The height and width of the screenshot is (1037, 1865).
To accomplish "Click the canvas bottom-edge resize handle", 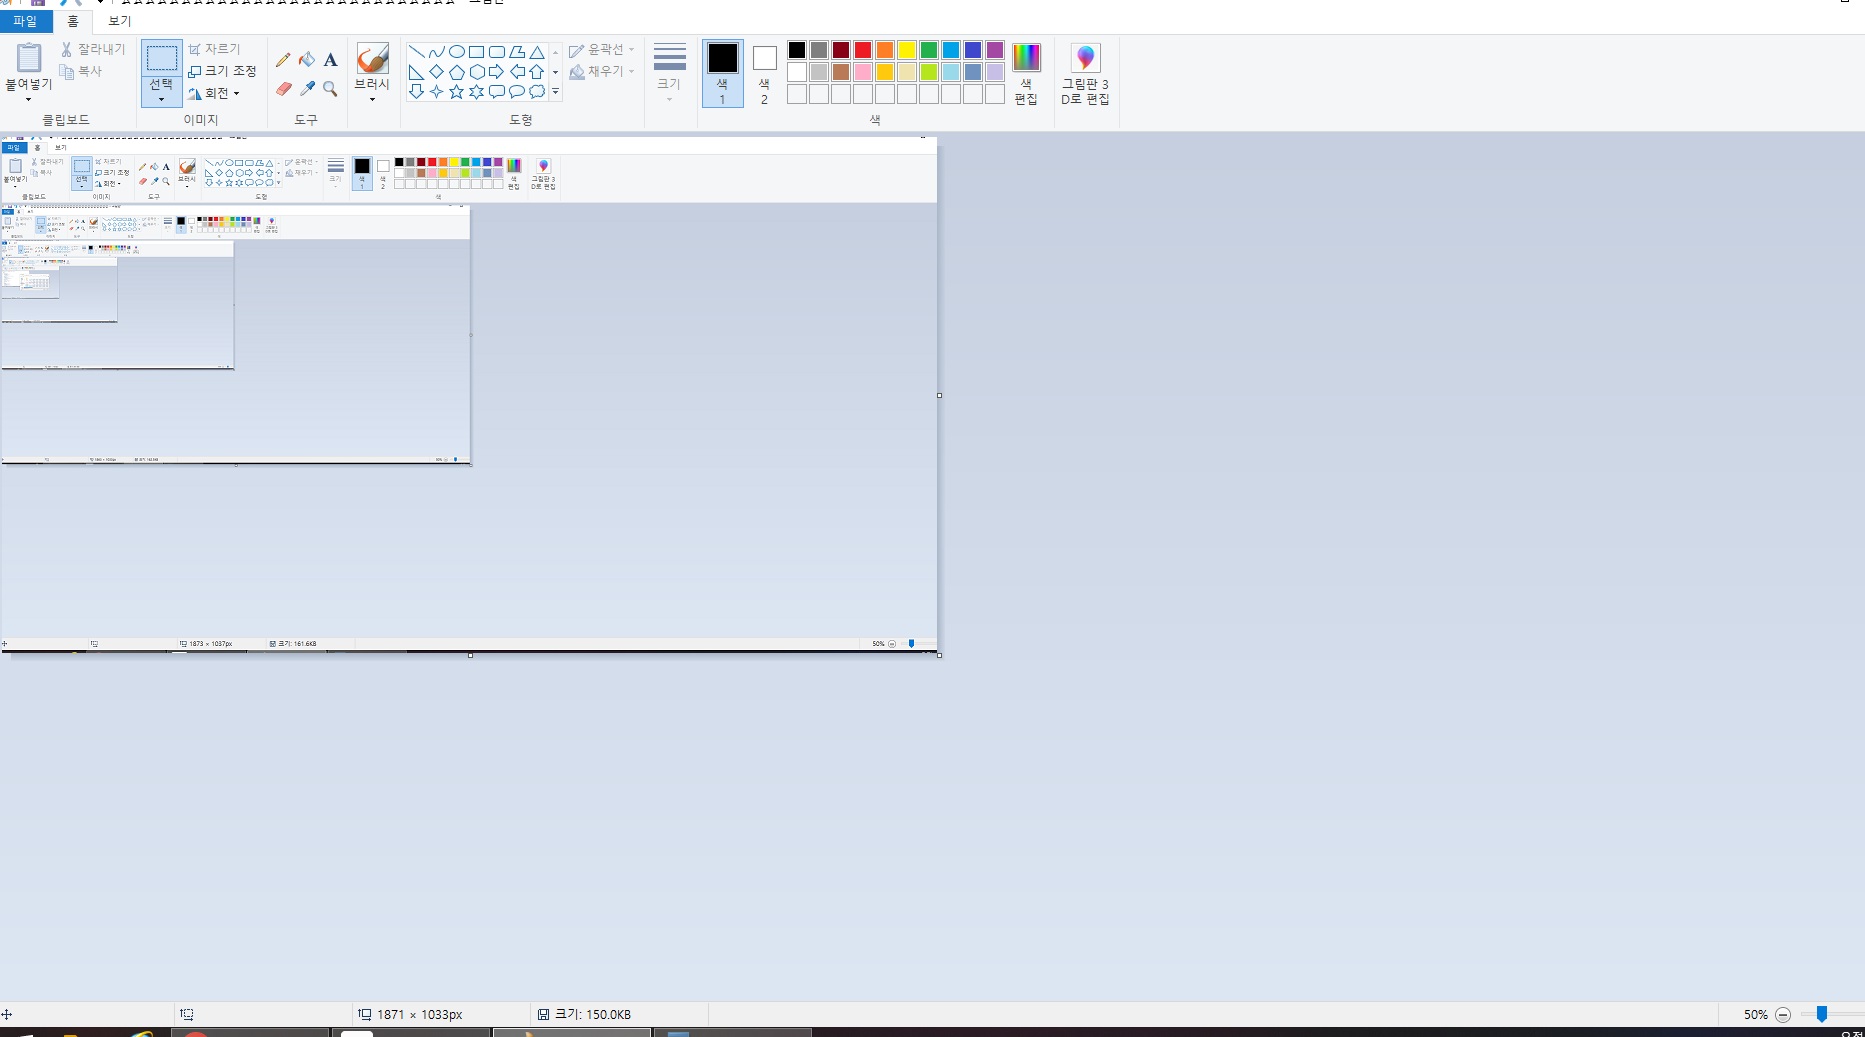I will pyautogui.click(x=470, y=655).
